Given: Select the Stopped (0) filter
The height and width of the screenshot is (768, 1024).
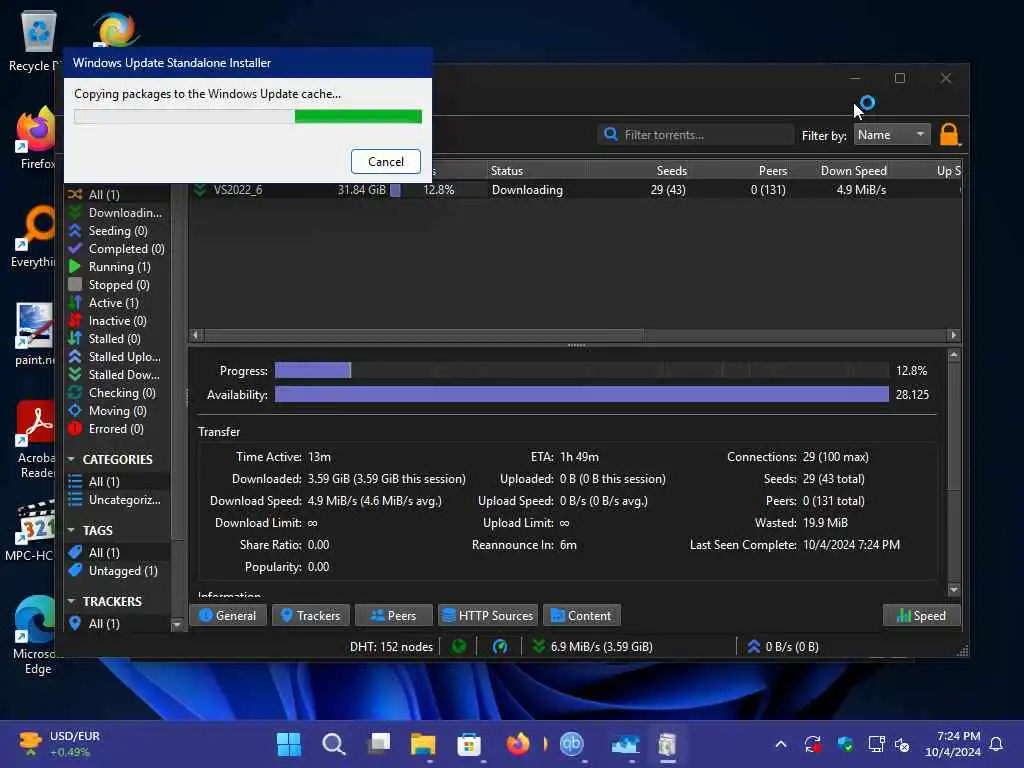Looking at the screenshot, I should pyautogui.click(x=117, y=285).
